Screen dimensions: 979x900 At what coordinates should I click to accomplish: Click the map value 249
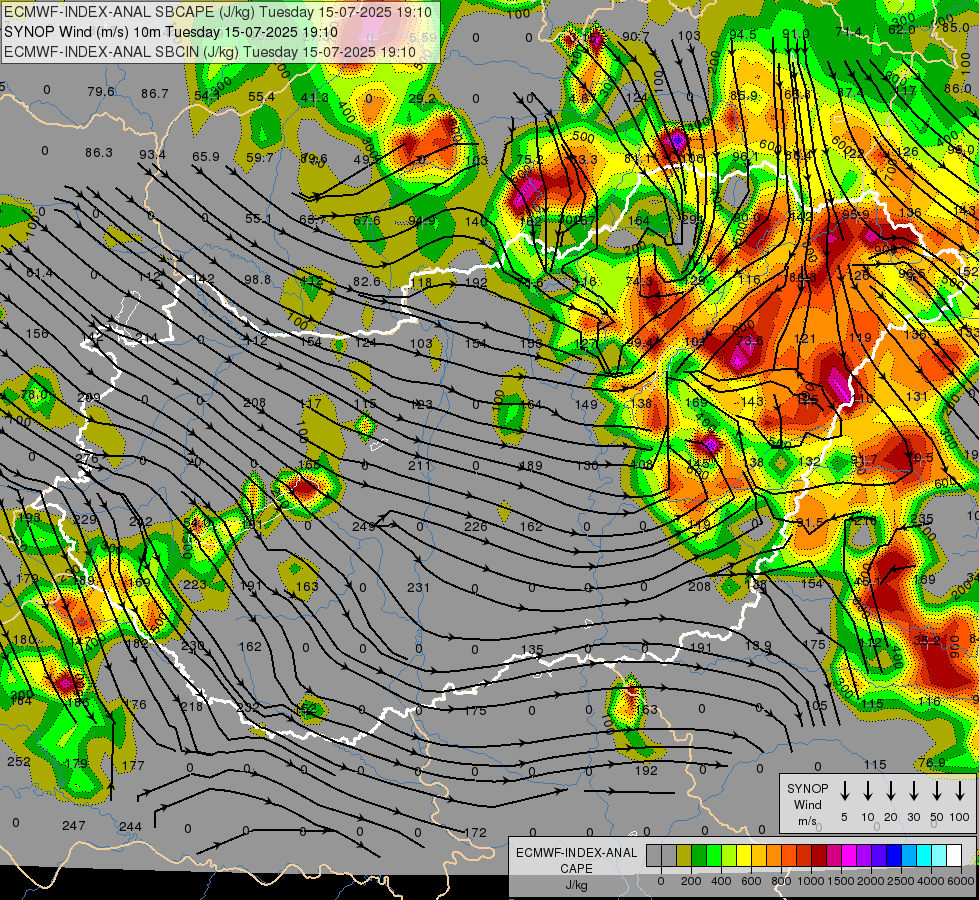coord(363,527)
